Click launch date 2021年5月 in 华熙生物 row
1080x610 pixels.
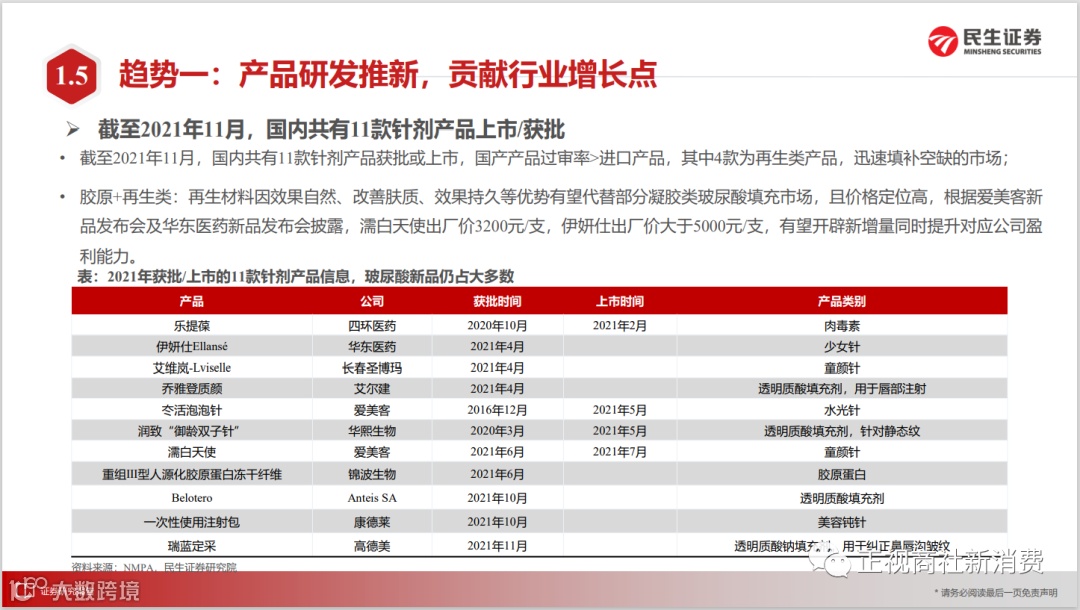pyautogui.click(x=620, y=431)
